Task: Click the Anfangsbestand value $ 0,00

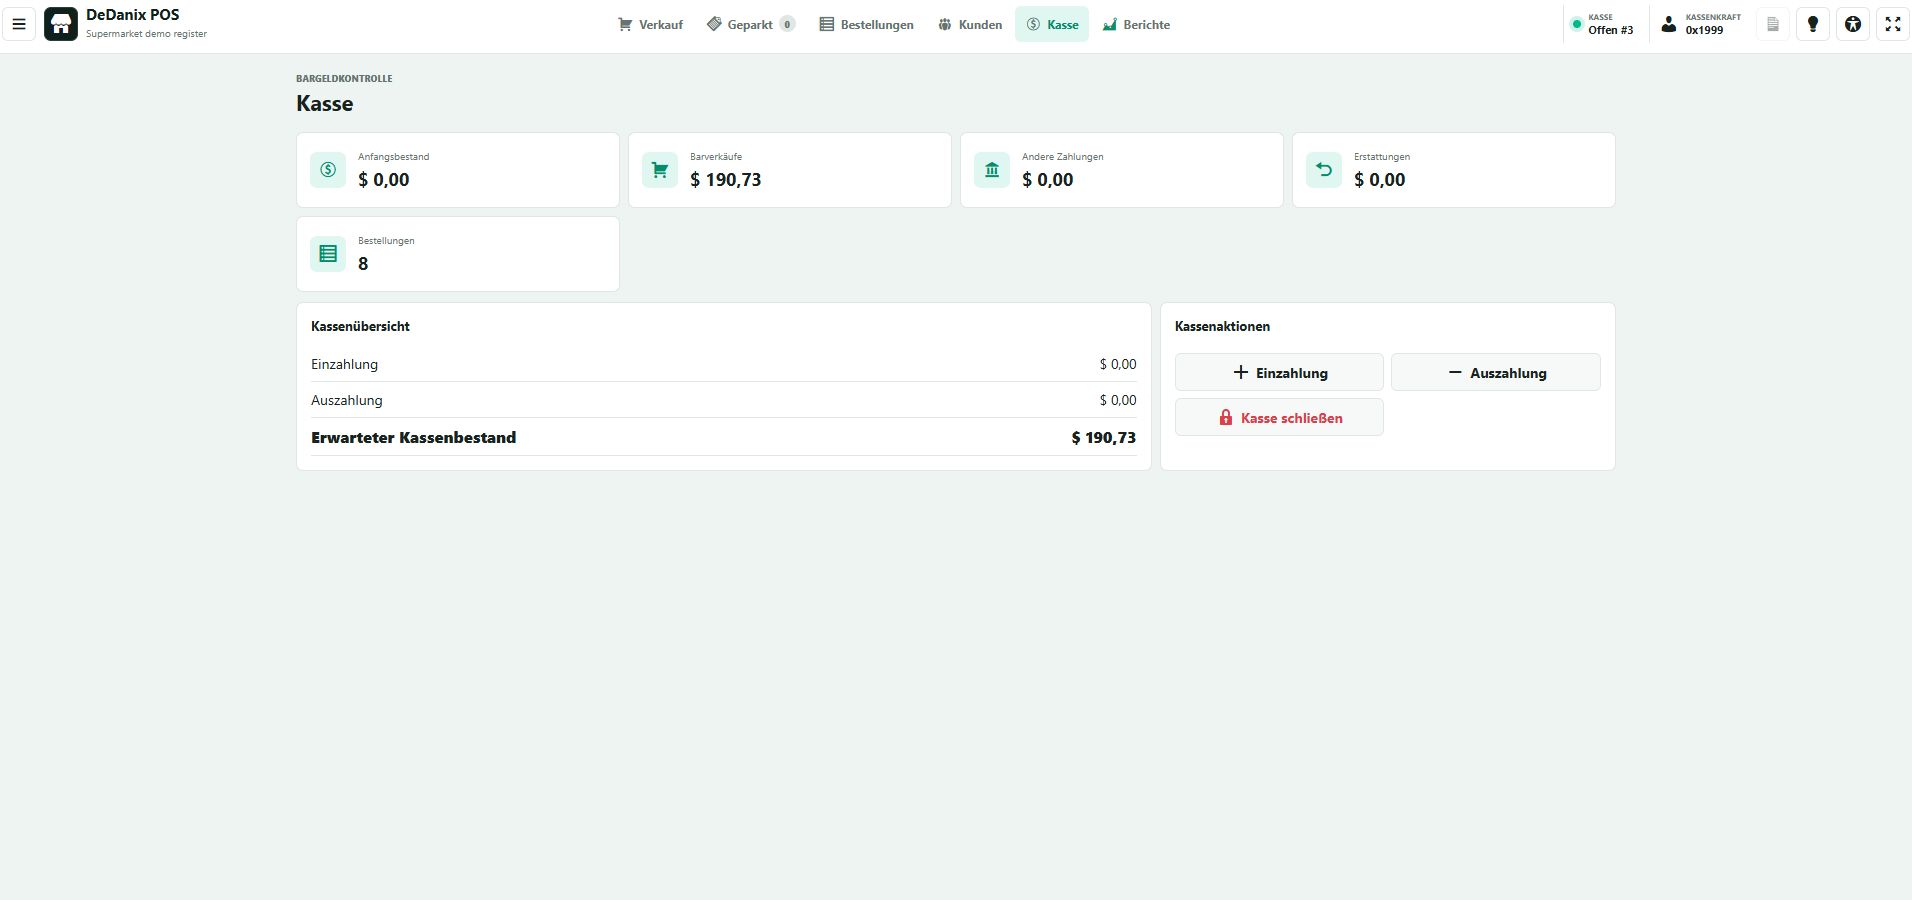Action: click(384, 180)
